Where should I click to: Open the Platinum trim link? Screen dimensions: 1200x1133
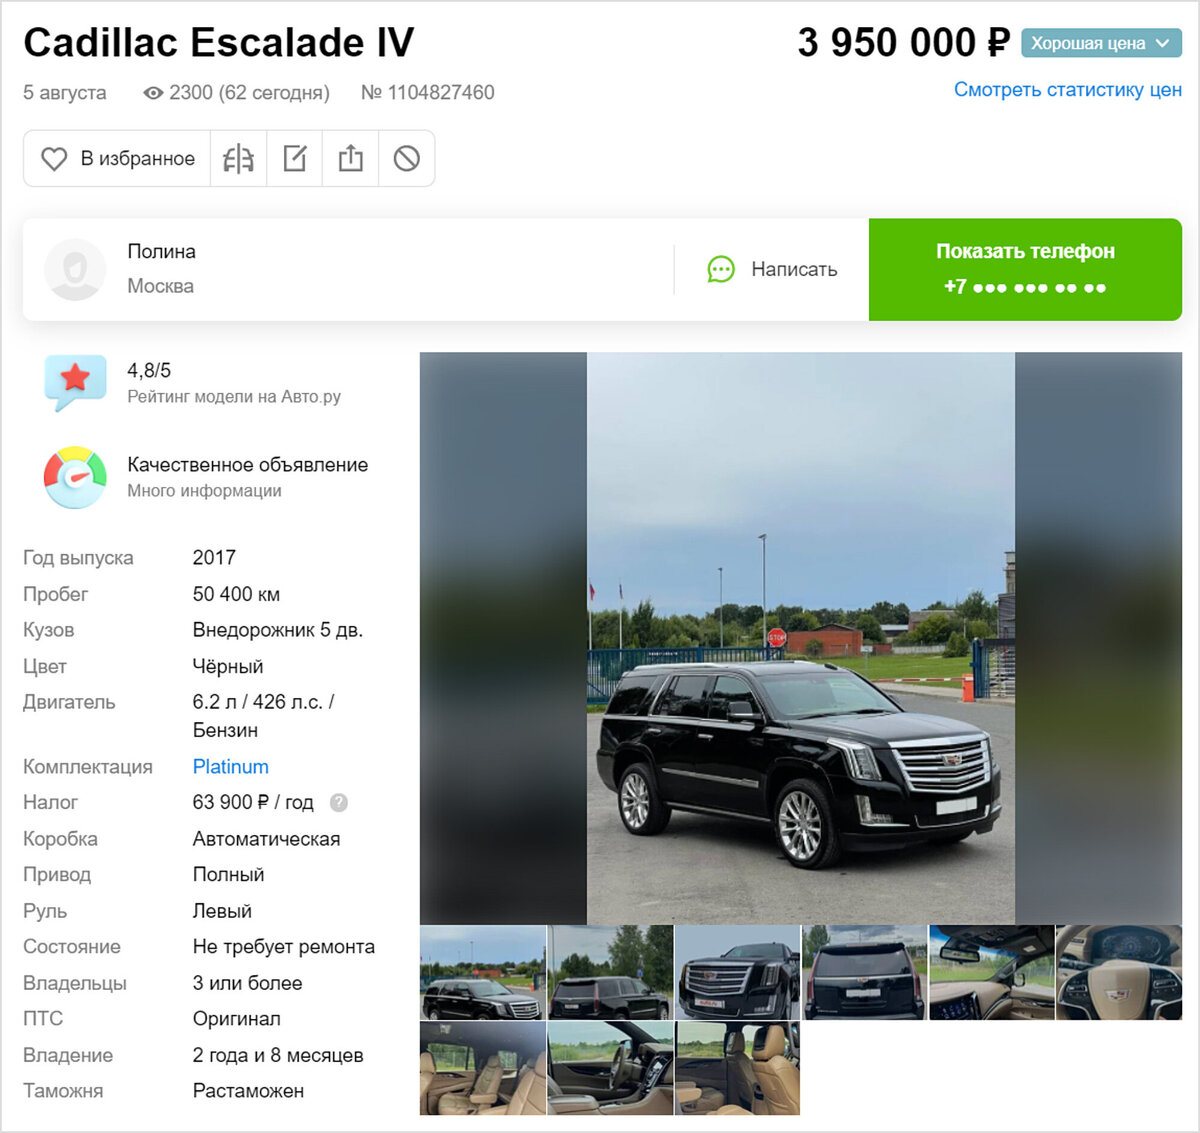click(230, 766)
